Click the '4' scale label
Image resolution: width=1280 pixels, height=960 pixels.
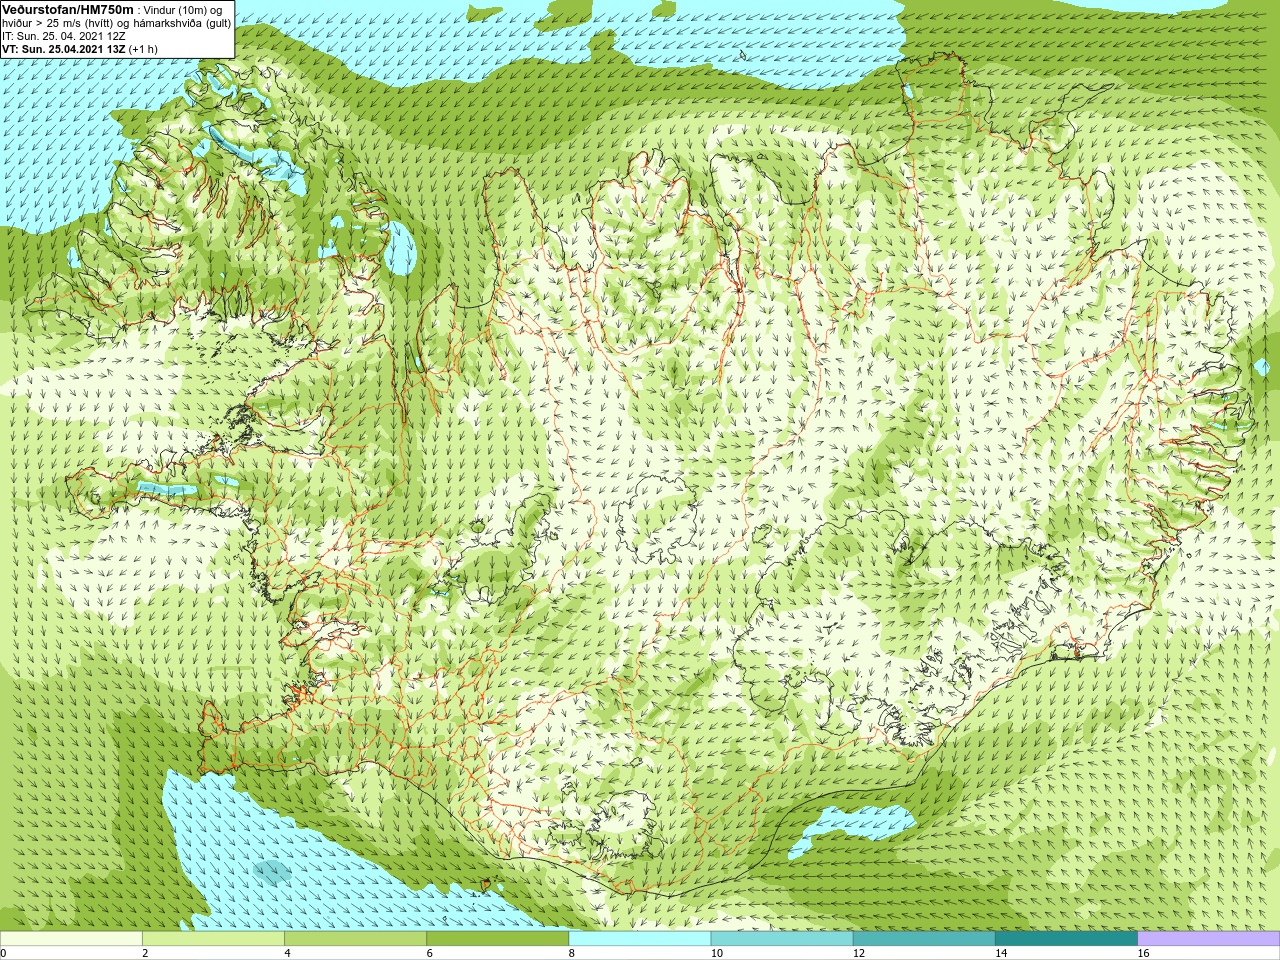(x=288, y=953)
